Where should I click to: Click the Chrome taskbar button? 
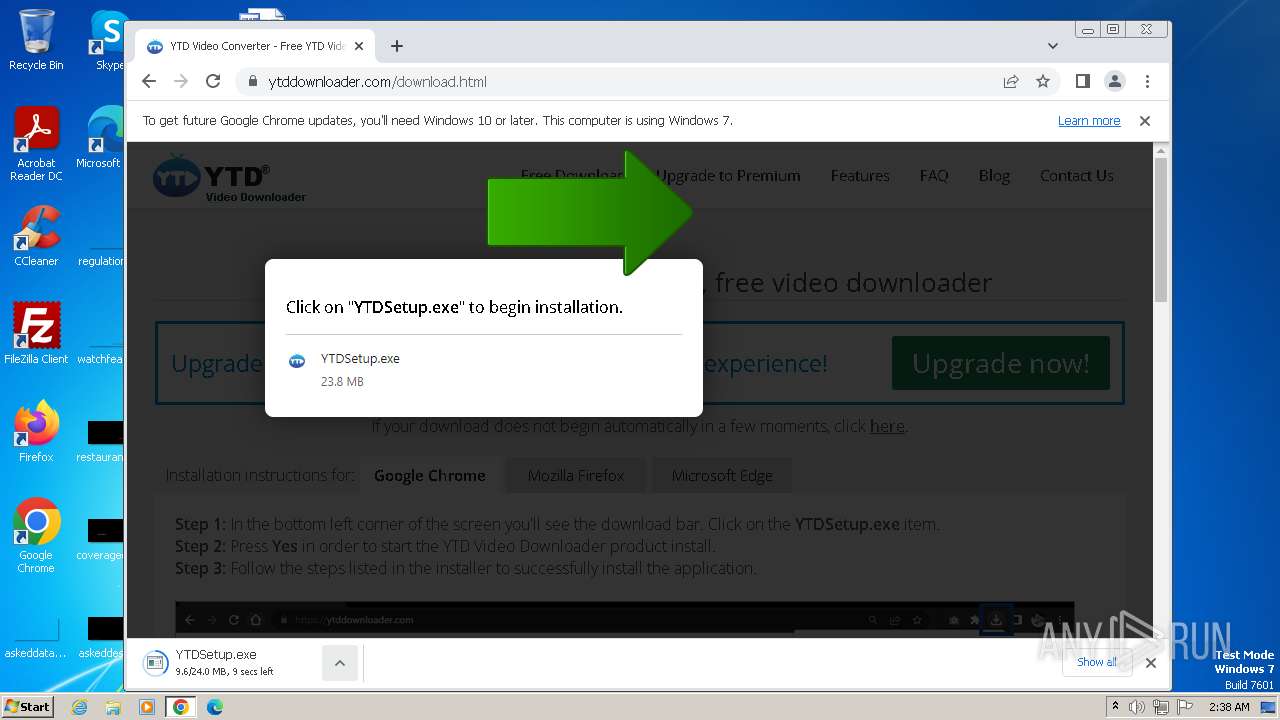181,707
